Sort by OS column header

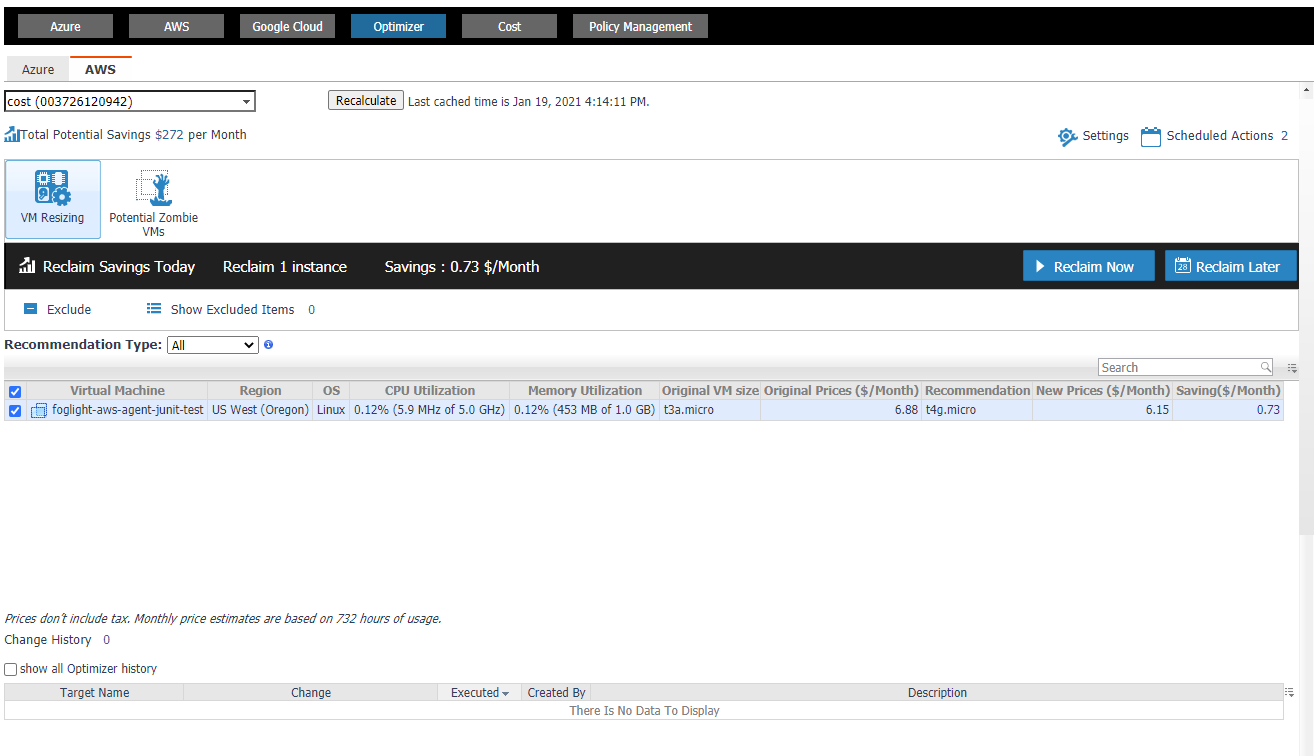[331, 390]
